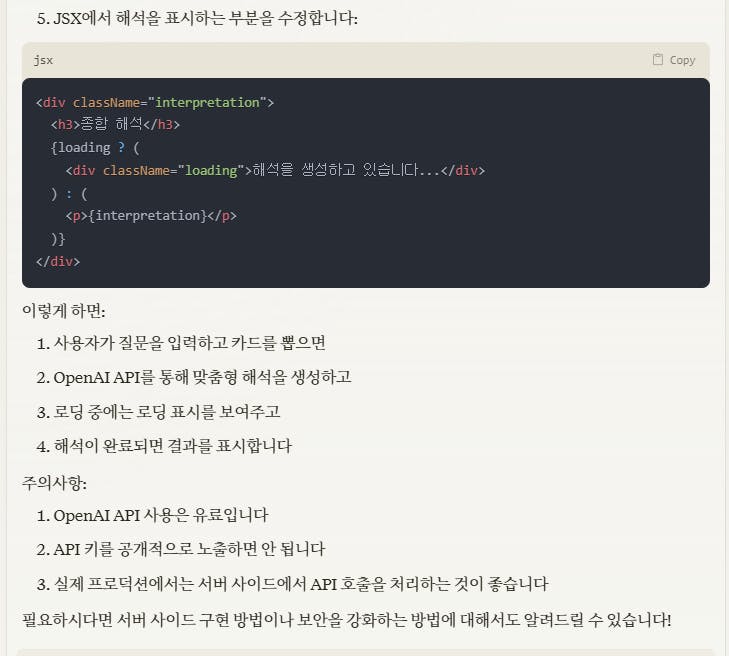Image resolution: width=729 pixels, height=656 pixels.
Task: Click the closing sentence '필요하시다면 서버 사이드 구현 방법이나...'
Action: pyautogui.click(x=347, y=619)
